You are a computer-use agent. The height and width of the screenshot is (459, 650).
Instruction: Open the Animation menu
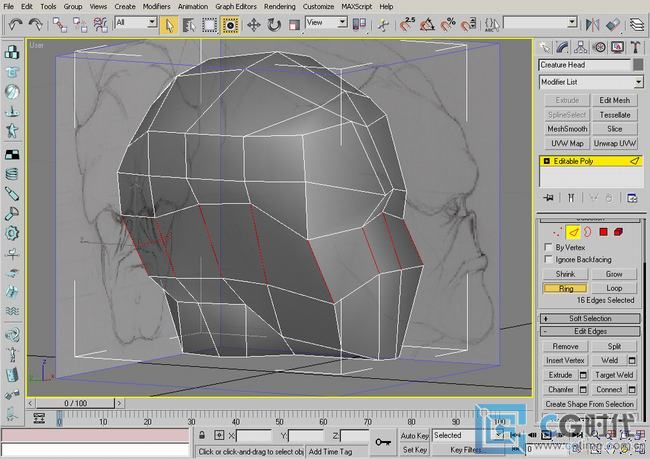coord(193,7)
